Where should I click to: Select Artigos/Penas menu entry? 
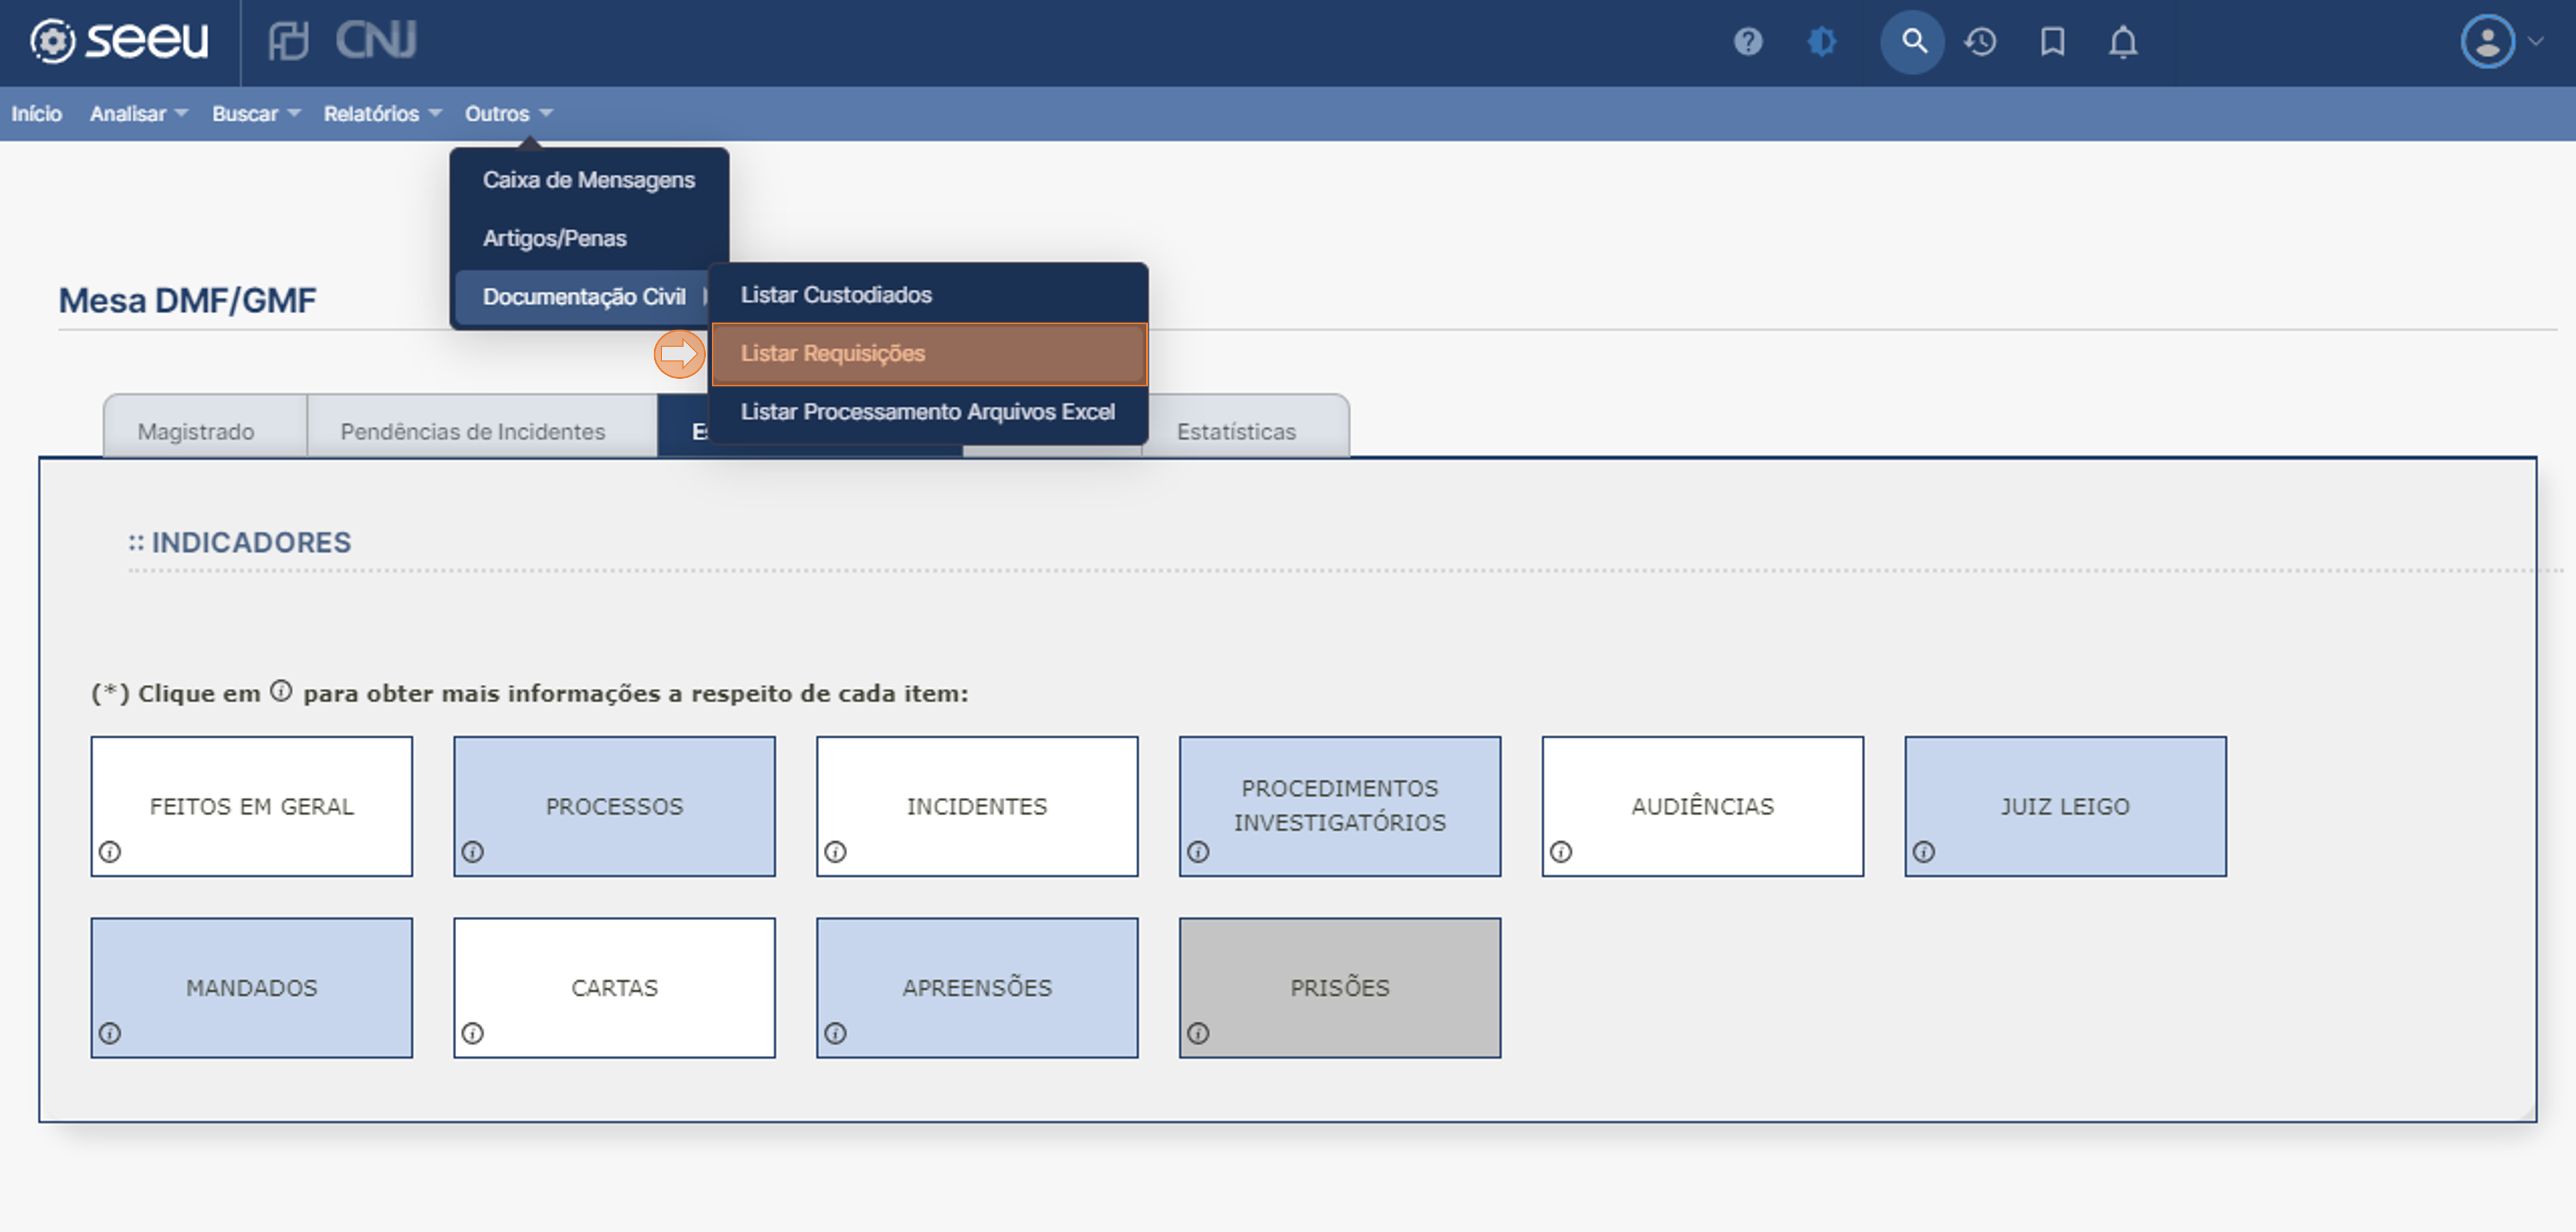[589, 238]
